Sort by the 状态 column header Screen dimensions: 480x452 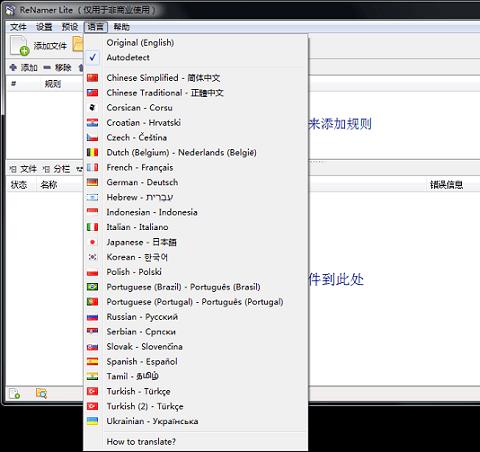click(x=19, y=185)
